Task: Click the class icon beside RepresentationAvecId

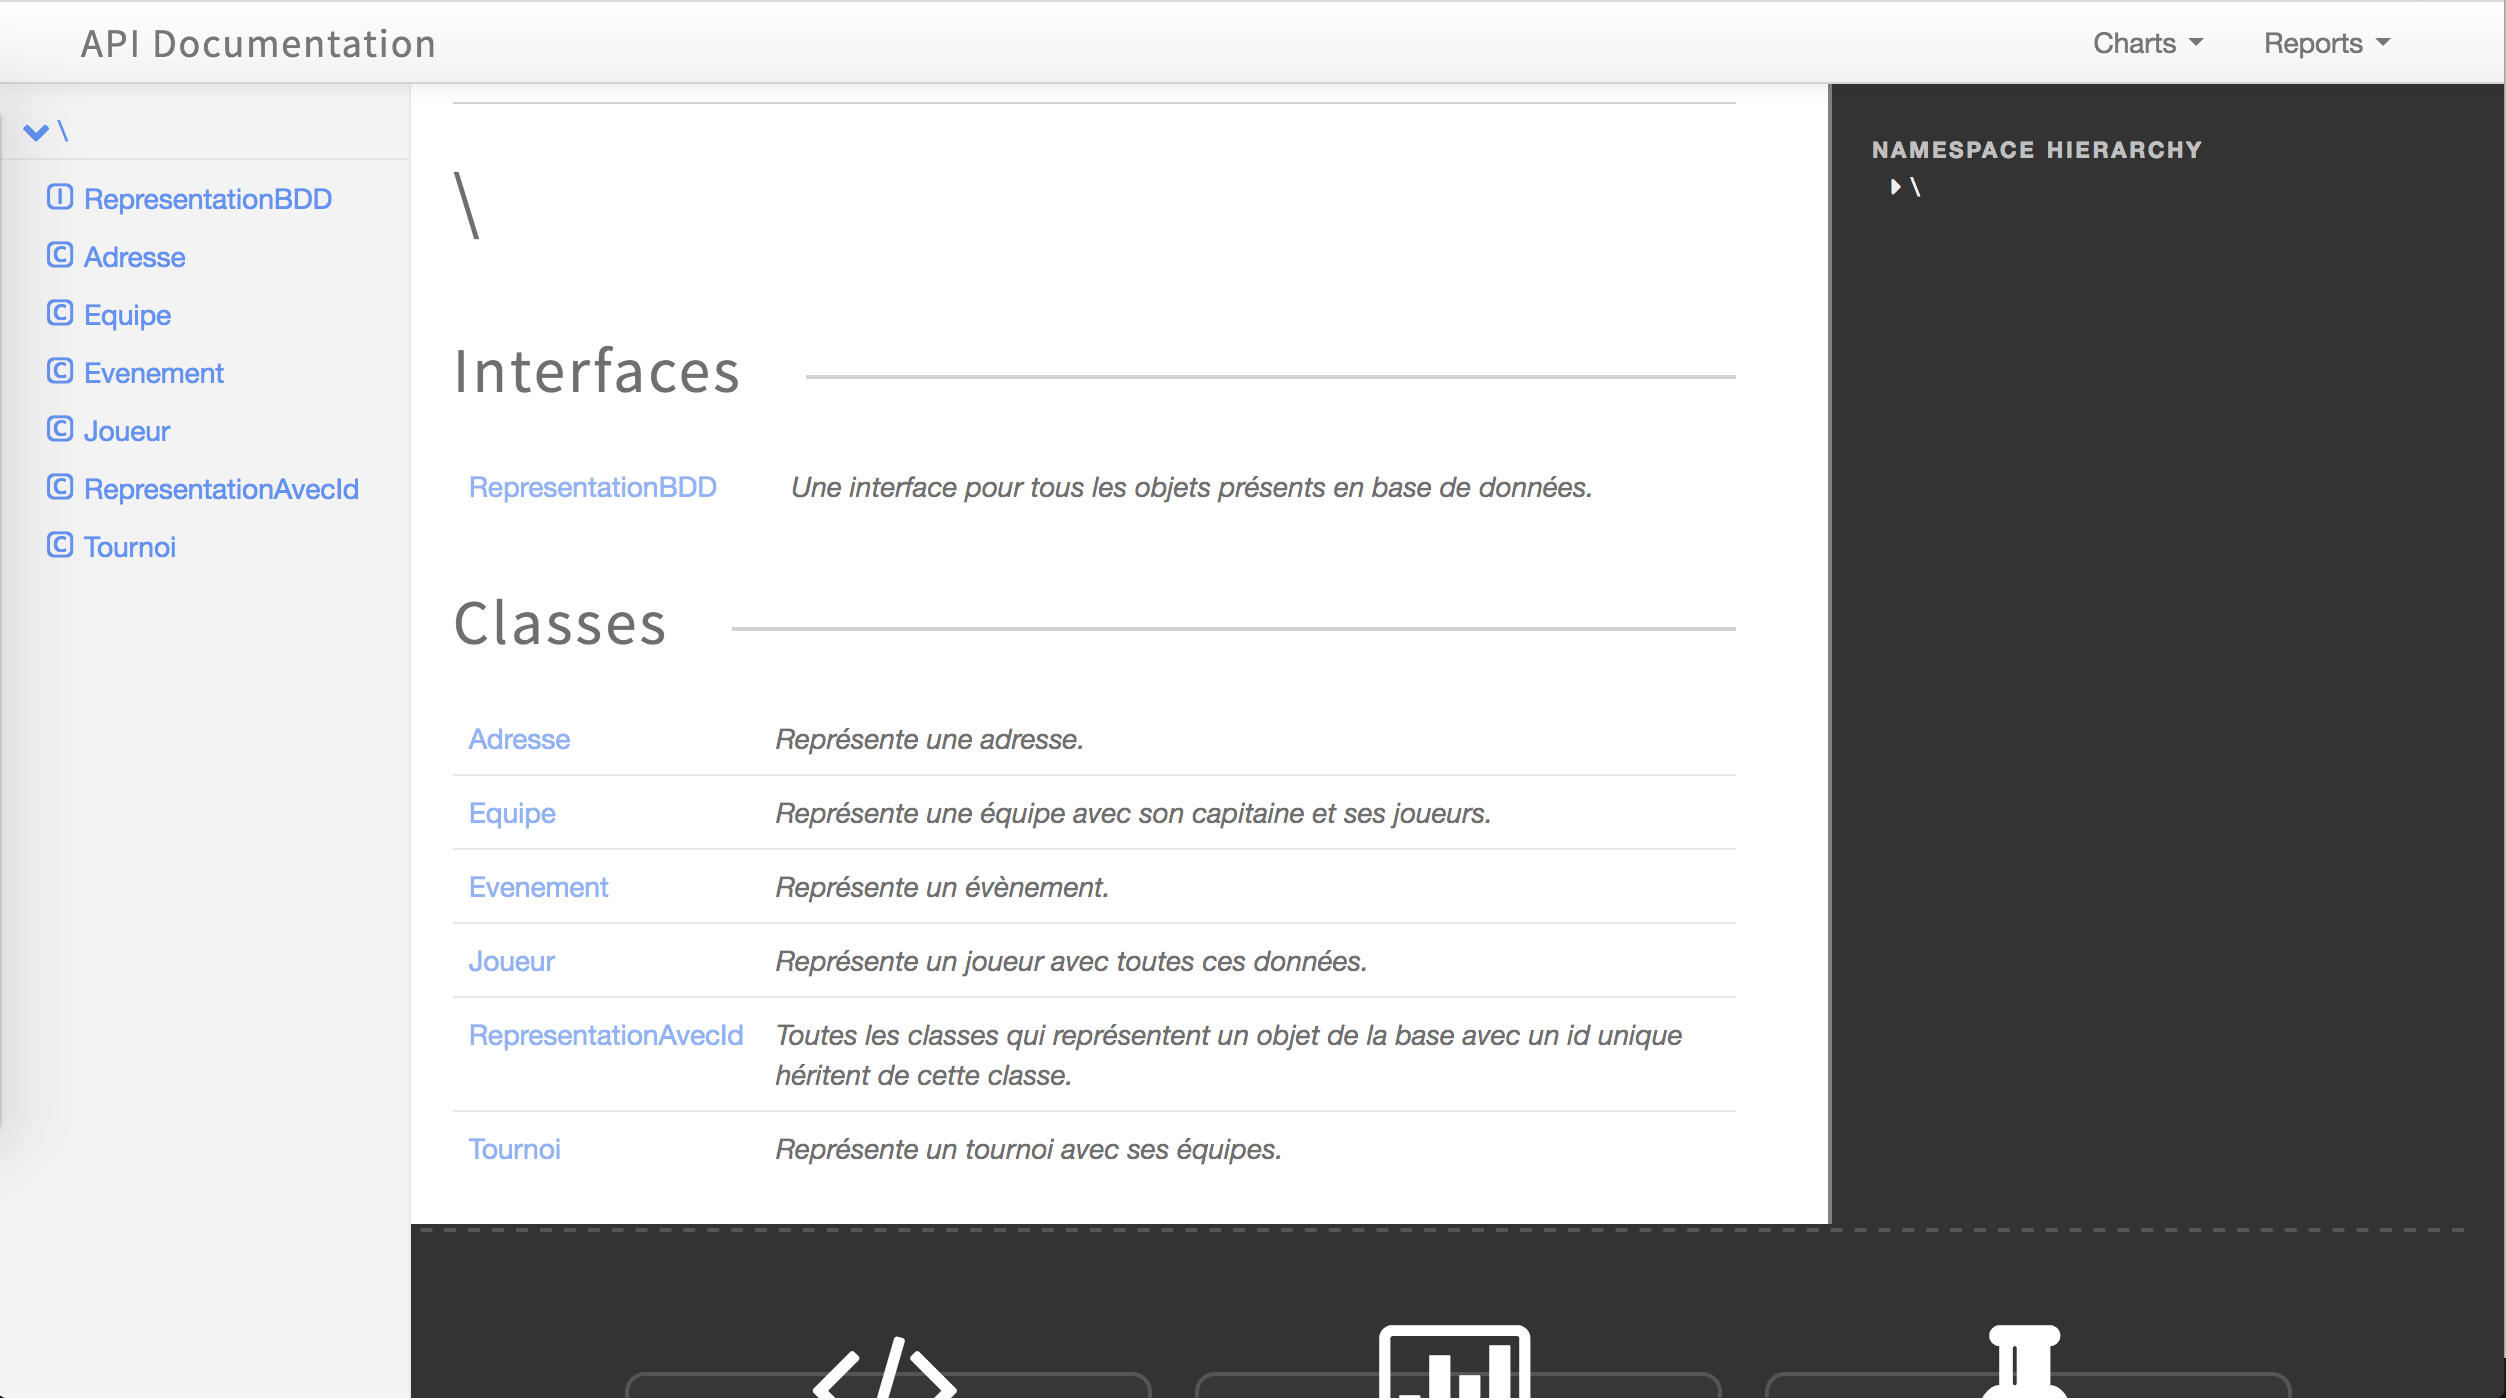Action: 60,487
